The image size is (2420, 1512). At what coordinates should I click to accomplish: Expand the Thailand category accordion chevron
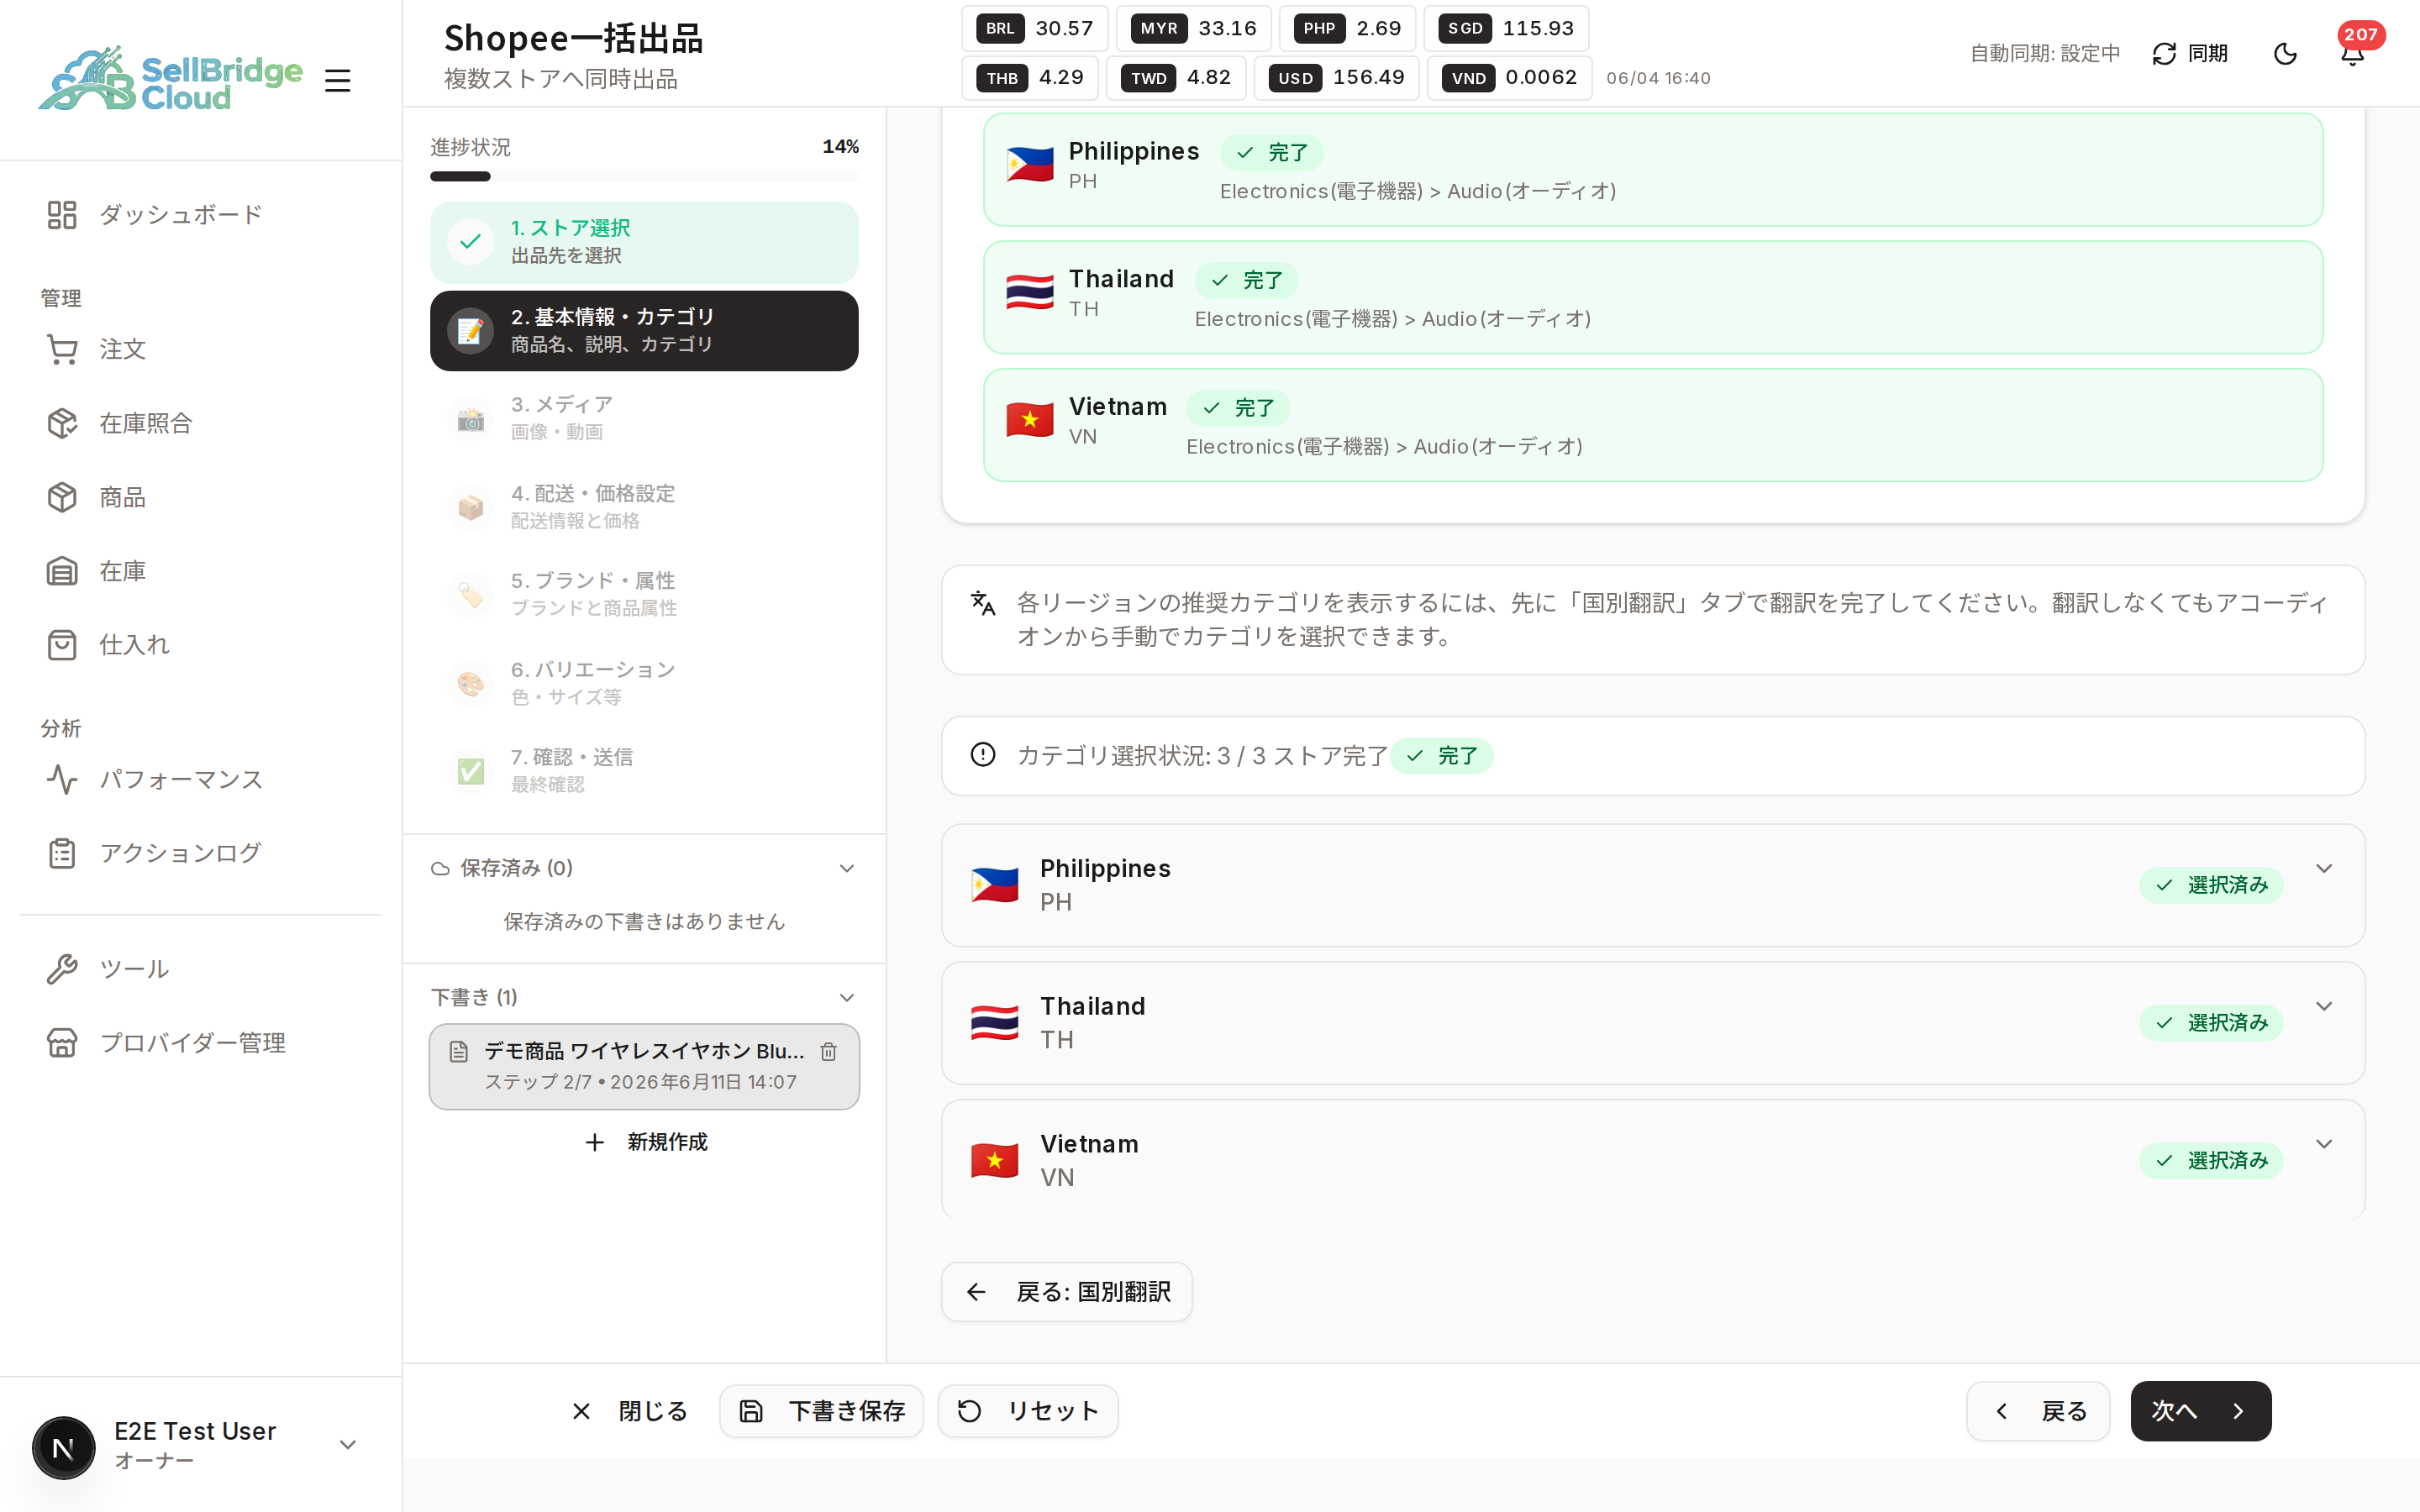pos(2324,1006)
